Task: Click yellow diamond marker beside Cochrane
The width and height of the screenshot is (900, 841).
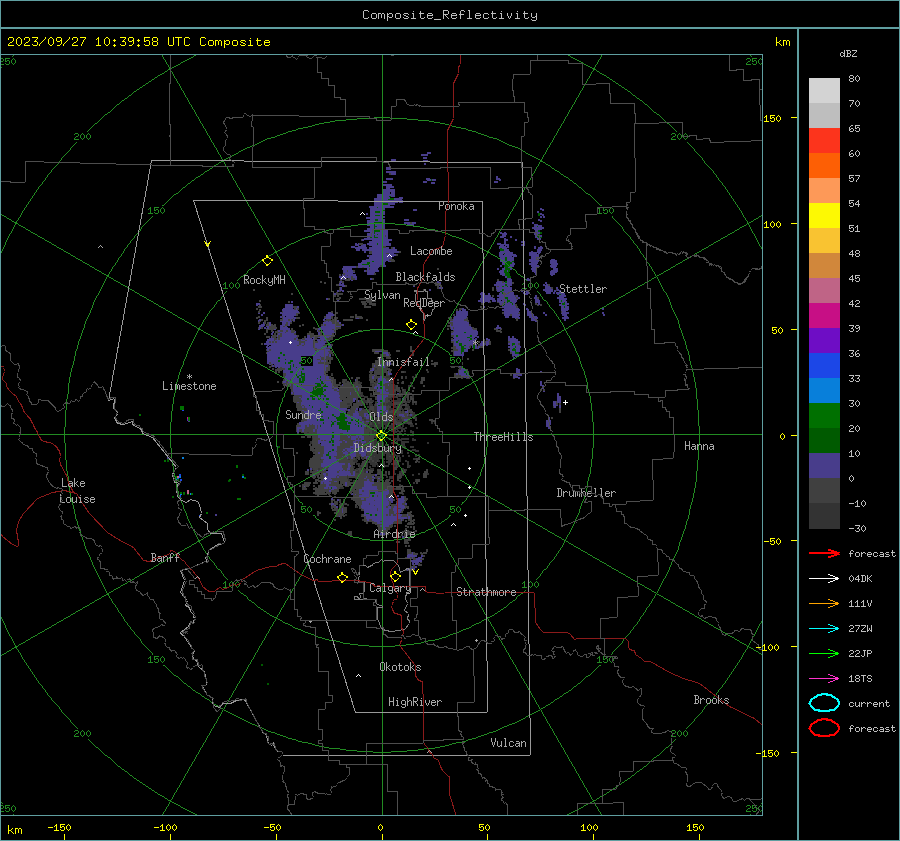Action: coord(342,577)
